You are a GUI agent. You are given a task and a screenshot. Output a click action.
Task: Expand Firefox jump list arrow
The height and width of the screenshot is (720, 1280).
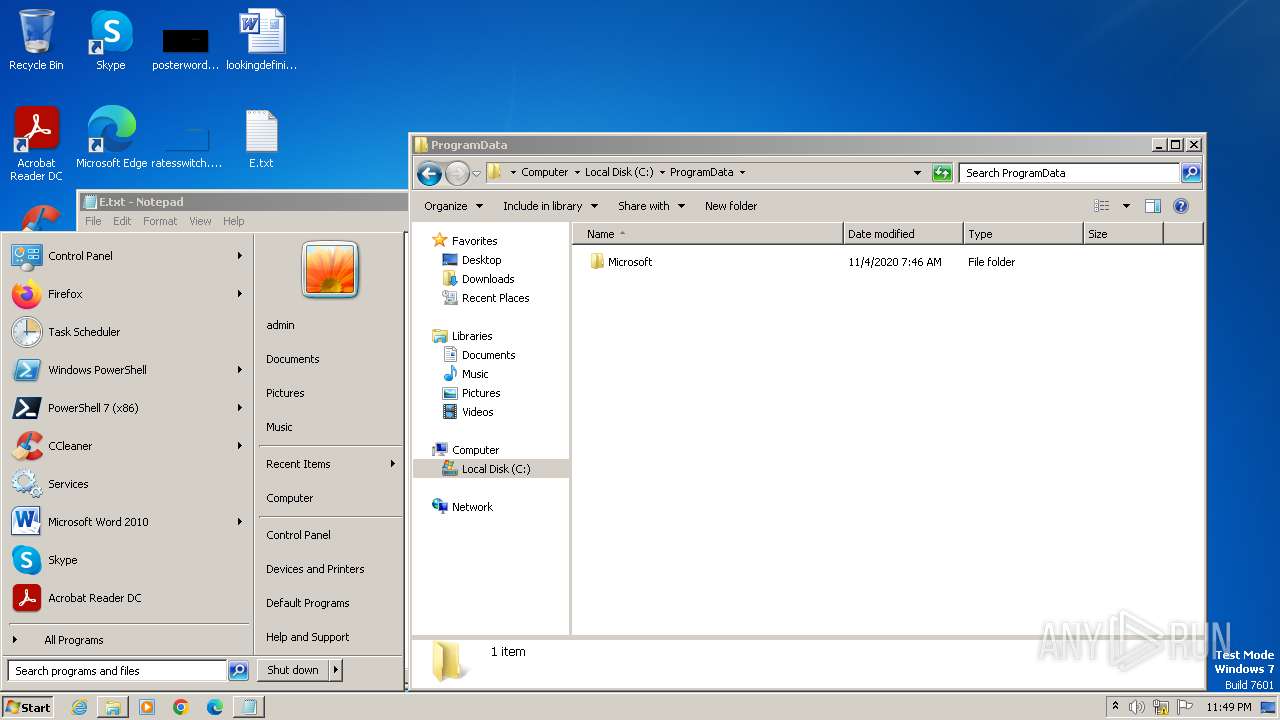[x=240, y=294]
